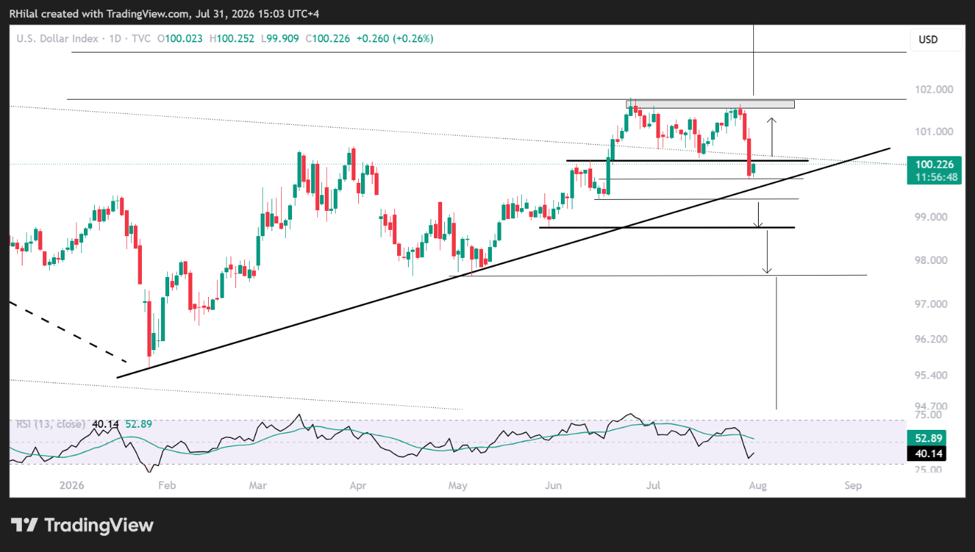Click the 96.200 price axis label

tap(931, 339)
